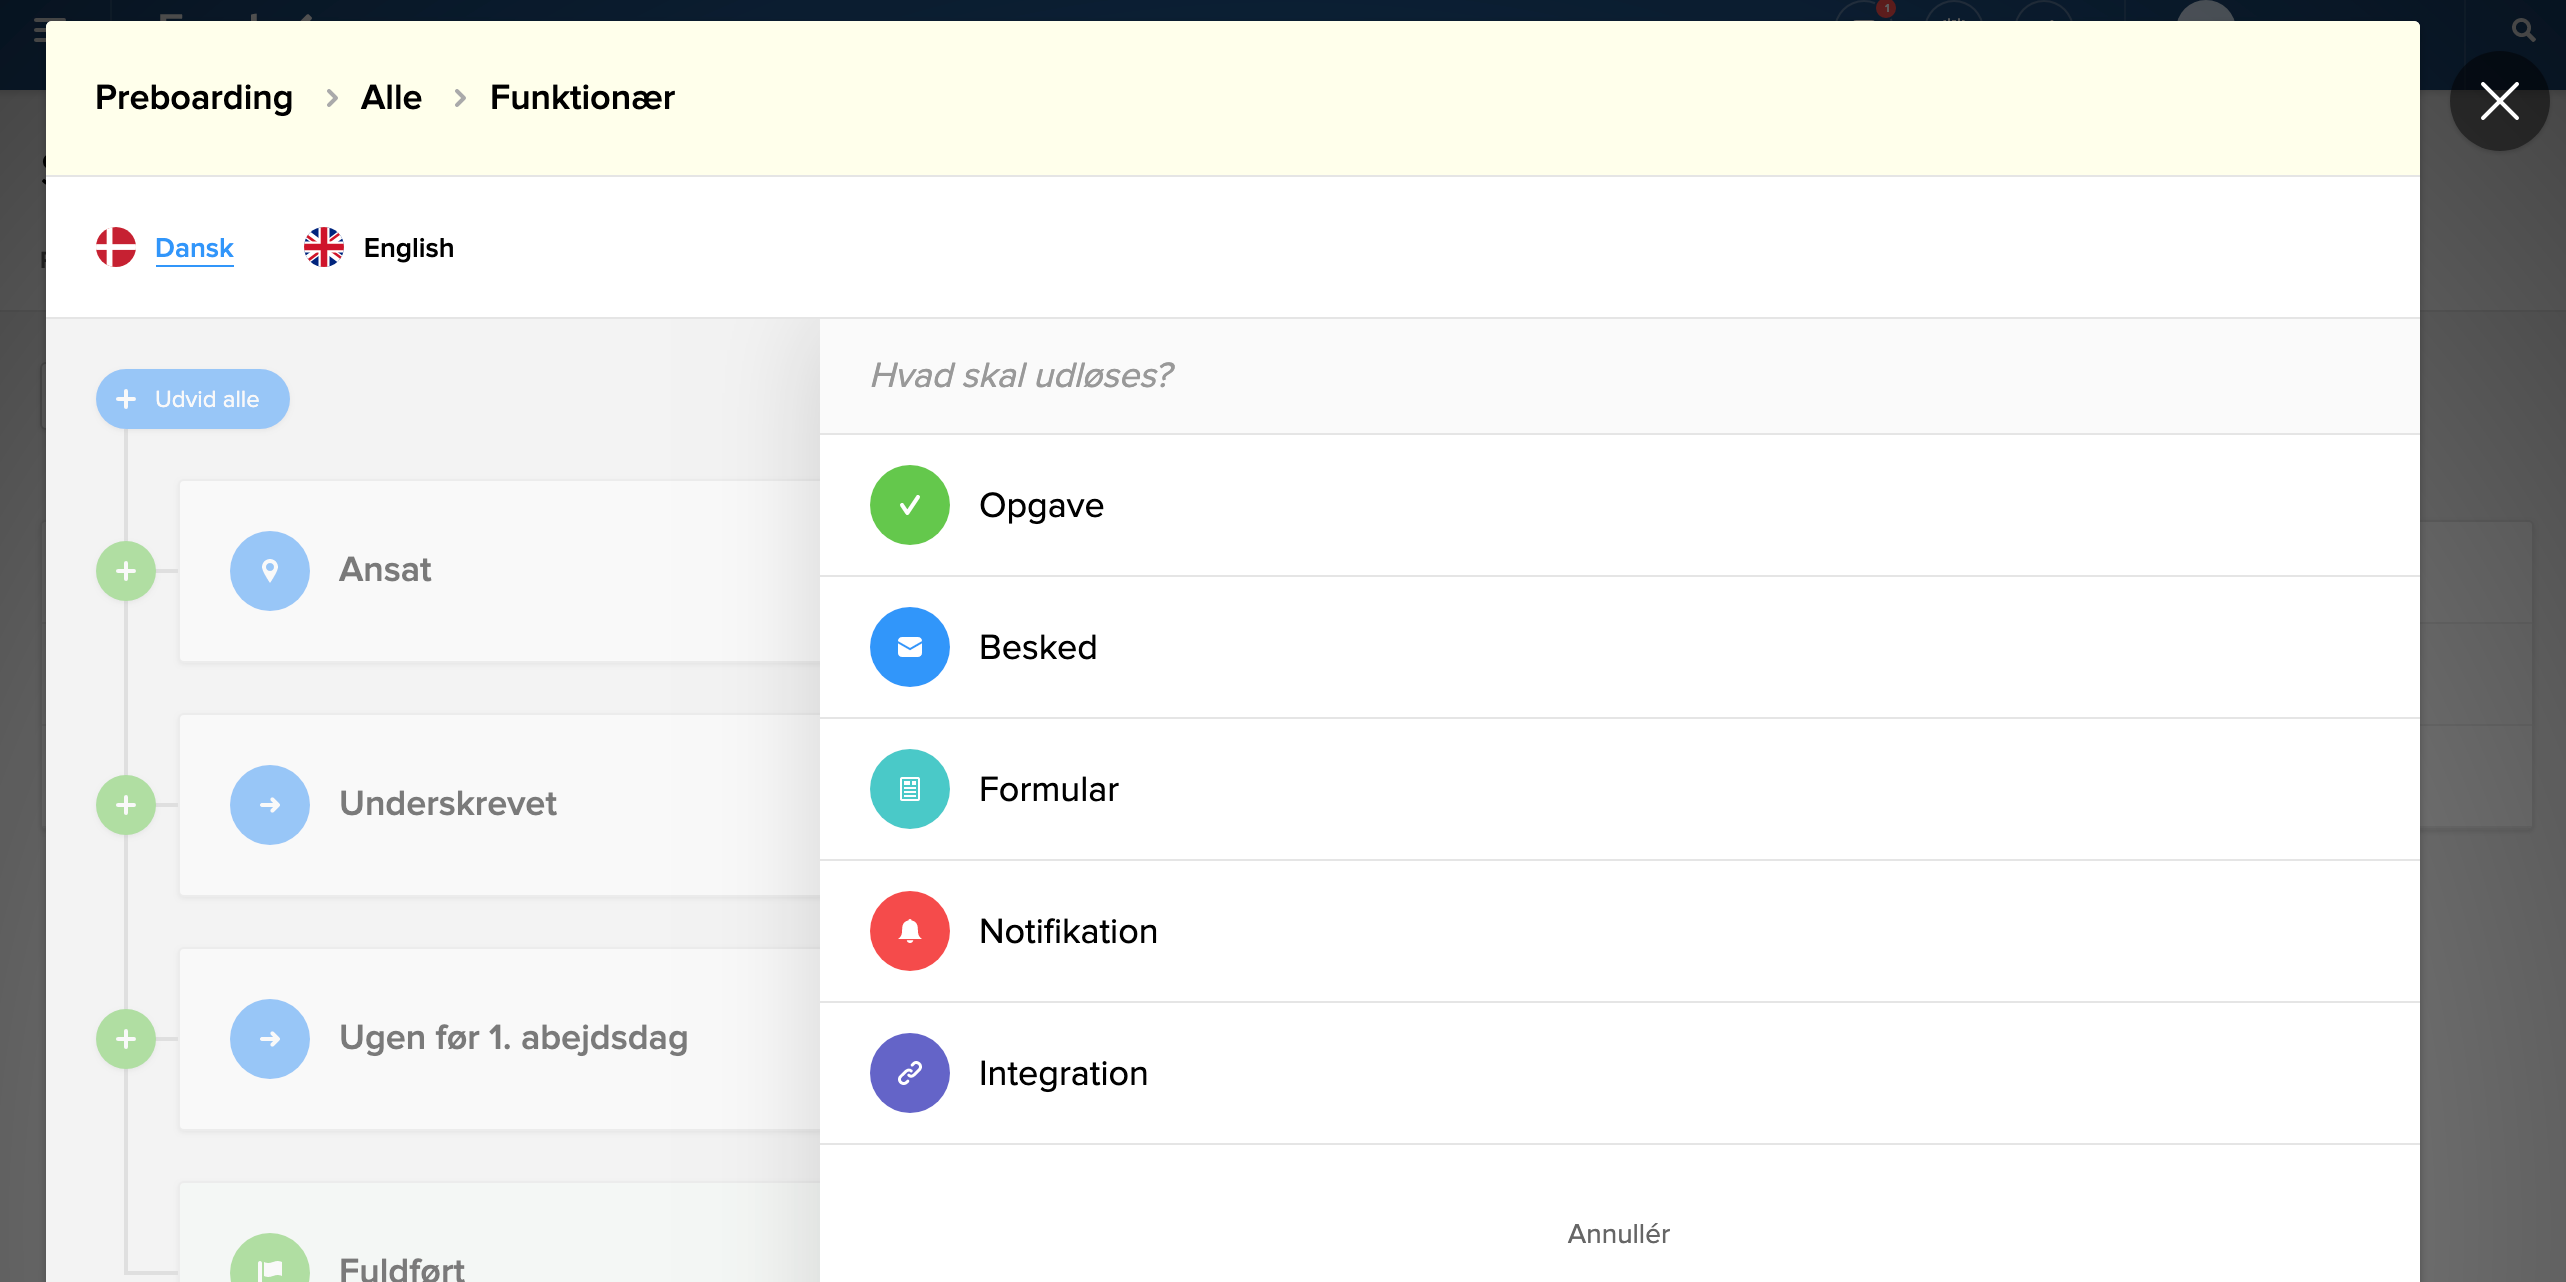Screen dimensions: 2566x1282
Task: Click the purple Integration link icon
Action: pos(909,1073)
